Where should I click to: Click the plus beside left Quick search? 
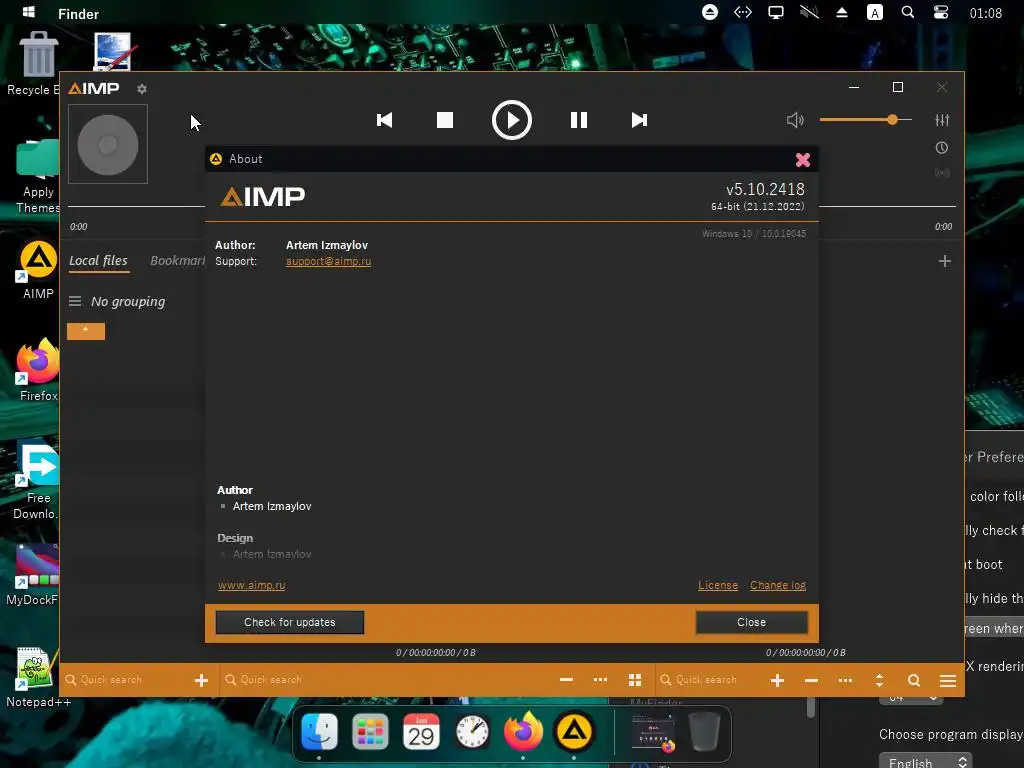click(201, 680)
